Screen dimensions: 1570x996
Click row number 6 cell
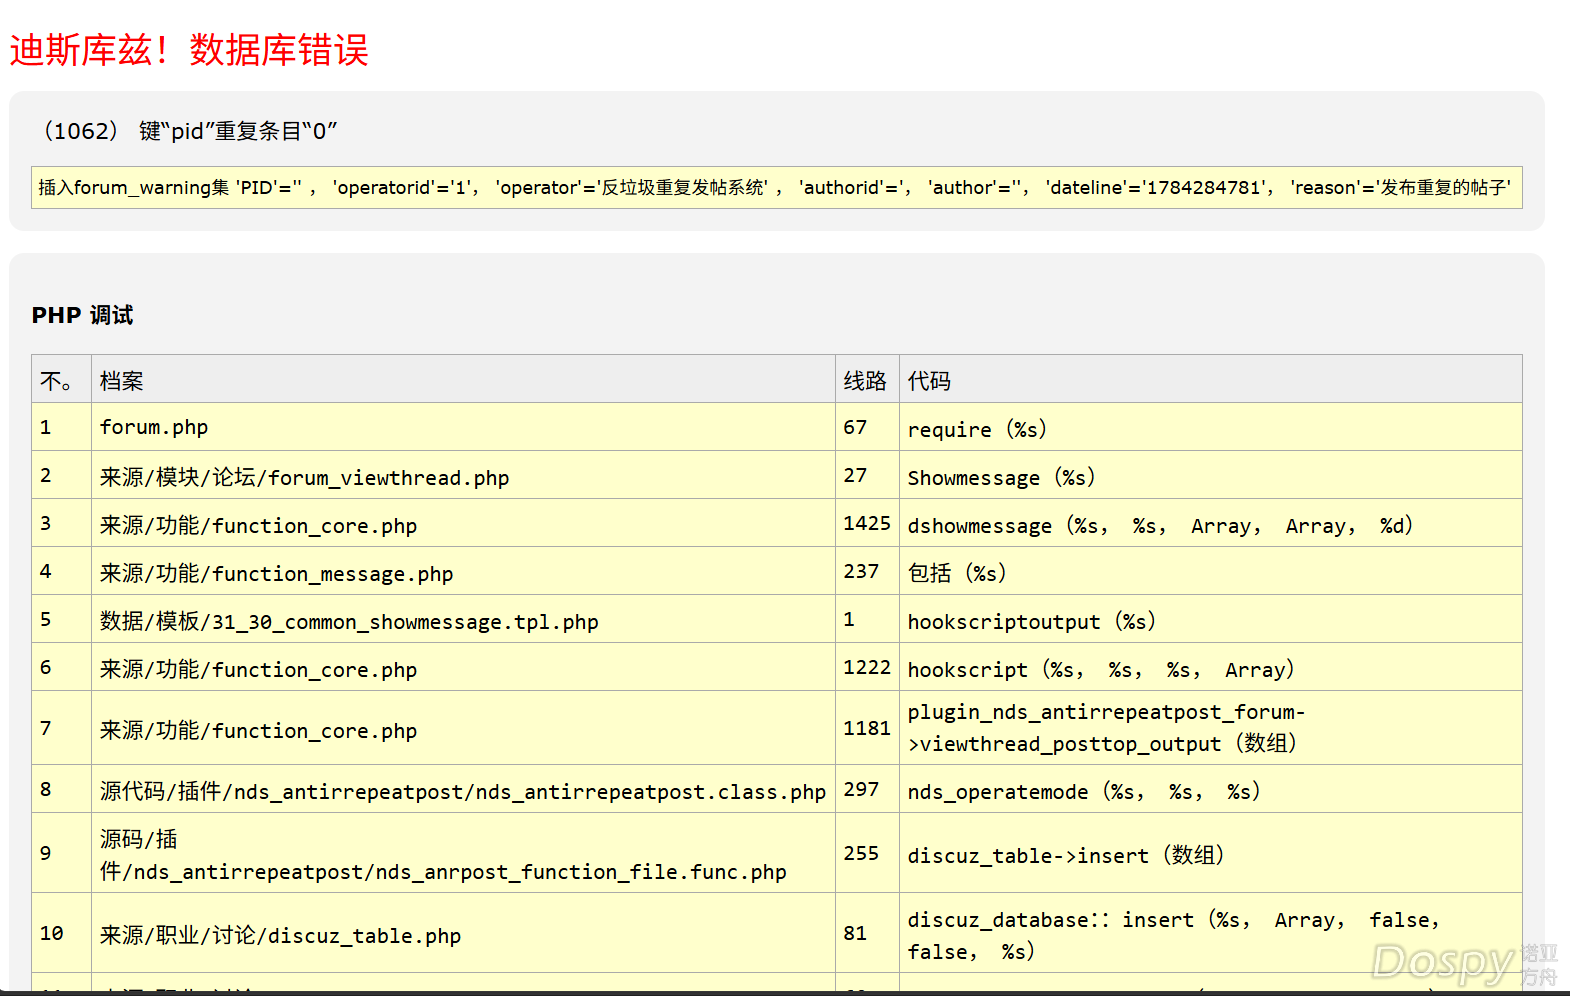(62, 667)
